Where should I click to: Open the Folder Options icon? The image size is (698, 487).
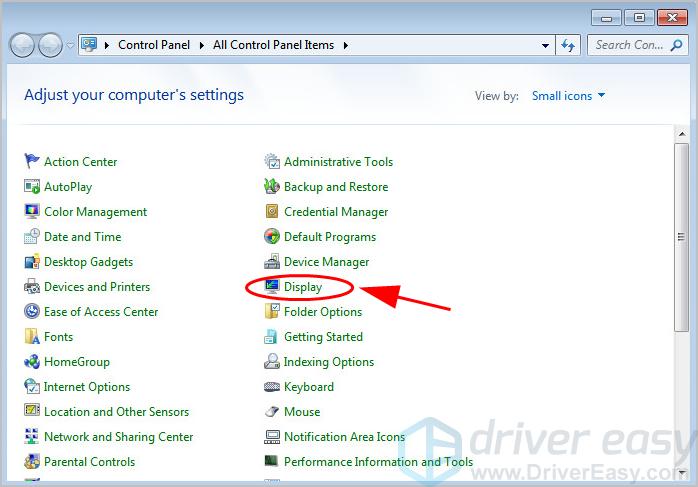click(272, 311)
